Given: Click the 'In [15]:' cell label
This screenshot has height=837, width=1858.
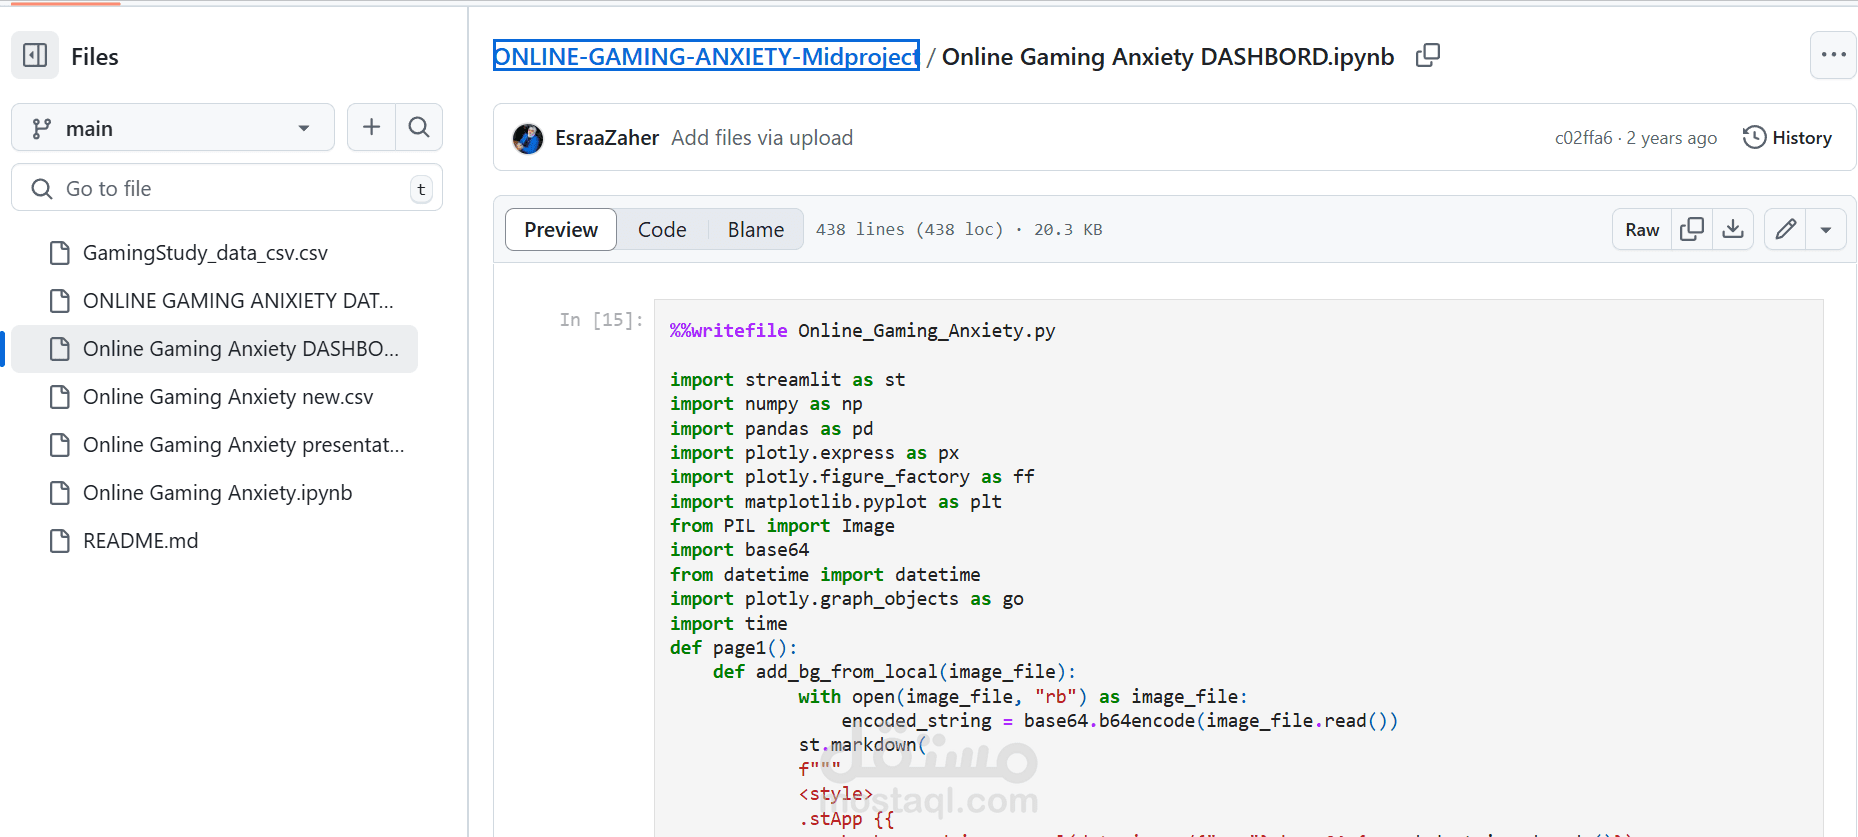Looking at the screenshot, I should pyautogui.click(x=602, y=320).
